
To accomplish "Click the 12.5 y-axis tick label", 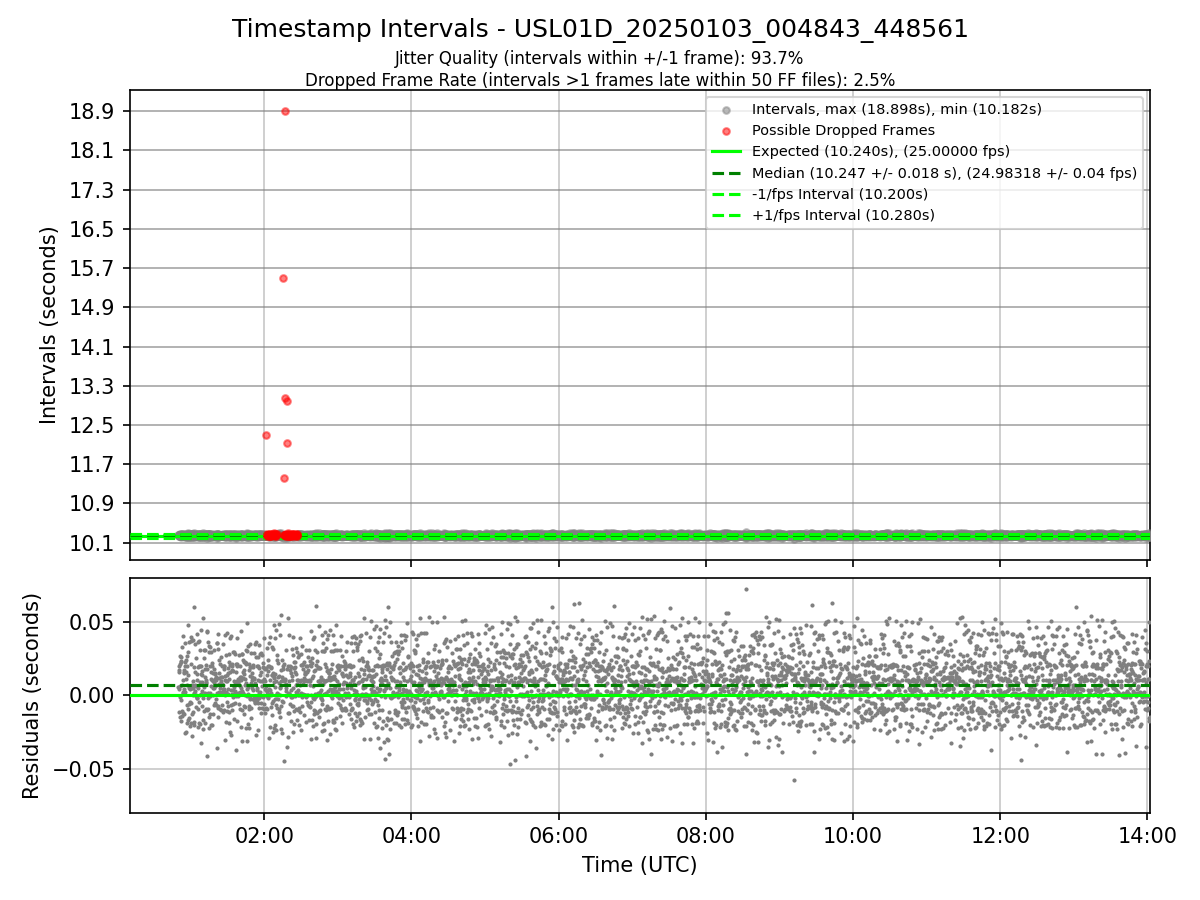I will click(93, 425).
